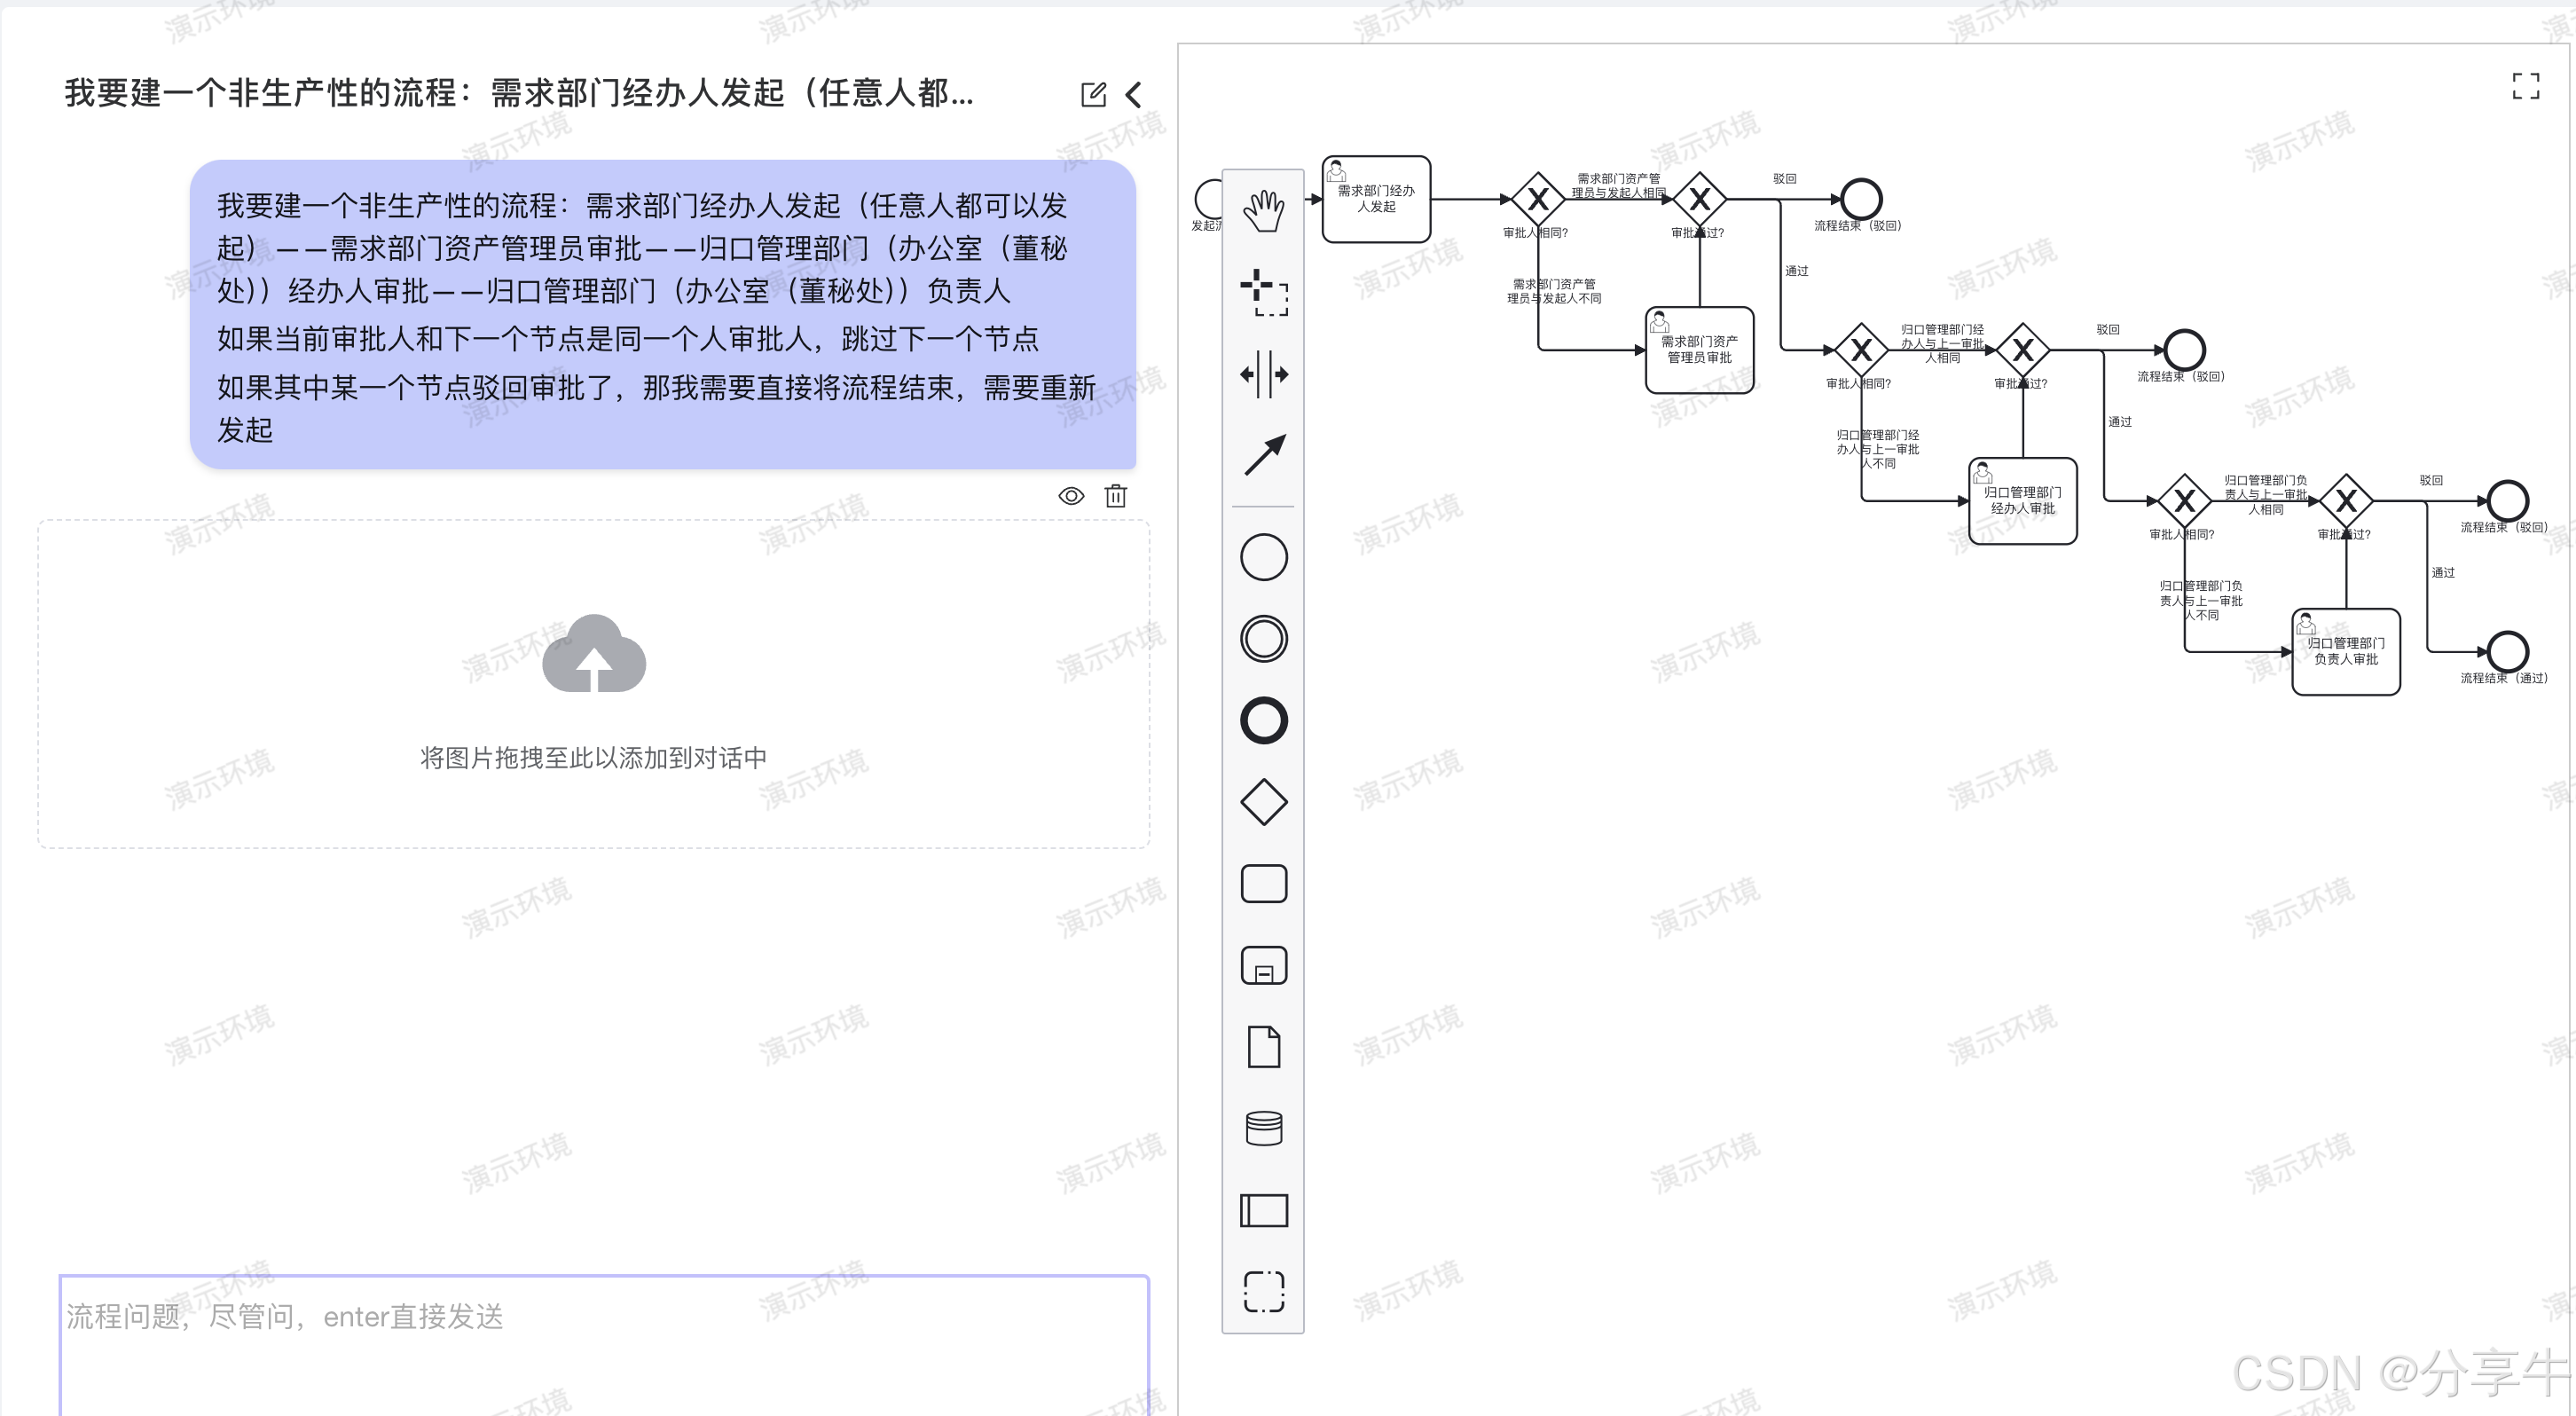Image resolution: width=2576 pixels, height=1416 pixels.
Task: Activate the global connect arrow tool
Action: 1263,455
